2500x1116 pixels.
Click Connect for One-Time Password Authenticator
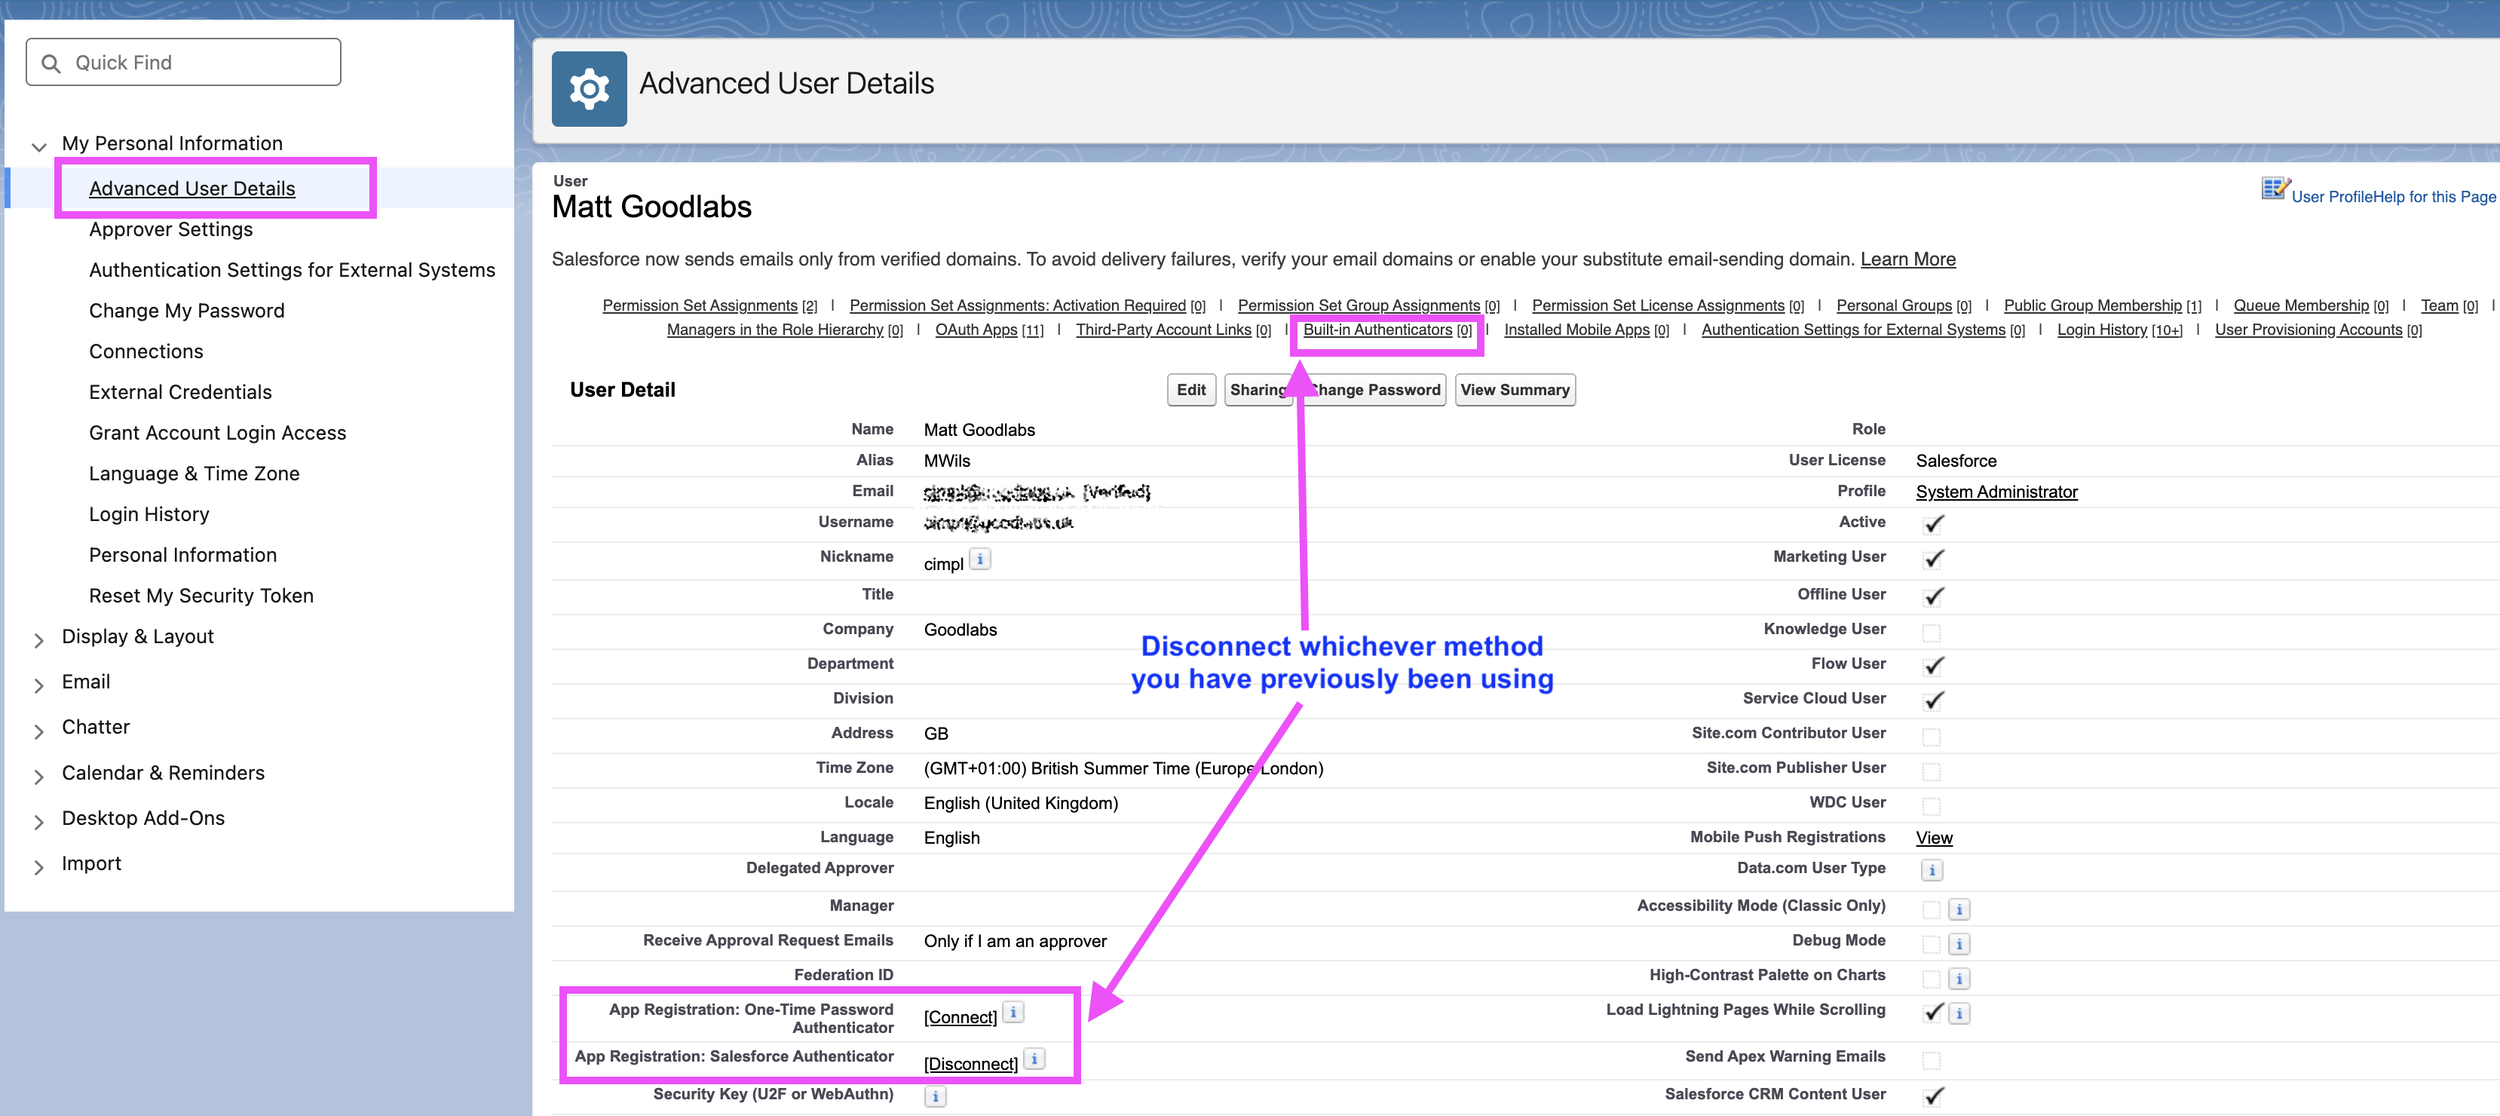[x=960, y=1017]
